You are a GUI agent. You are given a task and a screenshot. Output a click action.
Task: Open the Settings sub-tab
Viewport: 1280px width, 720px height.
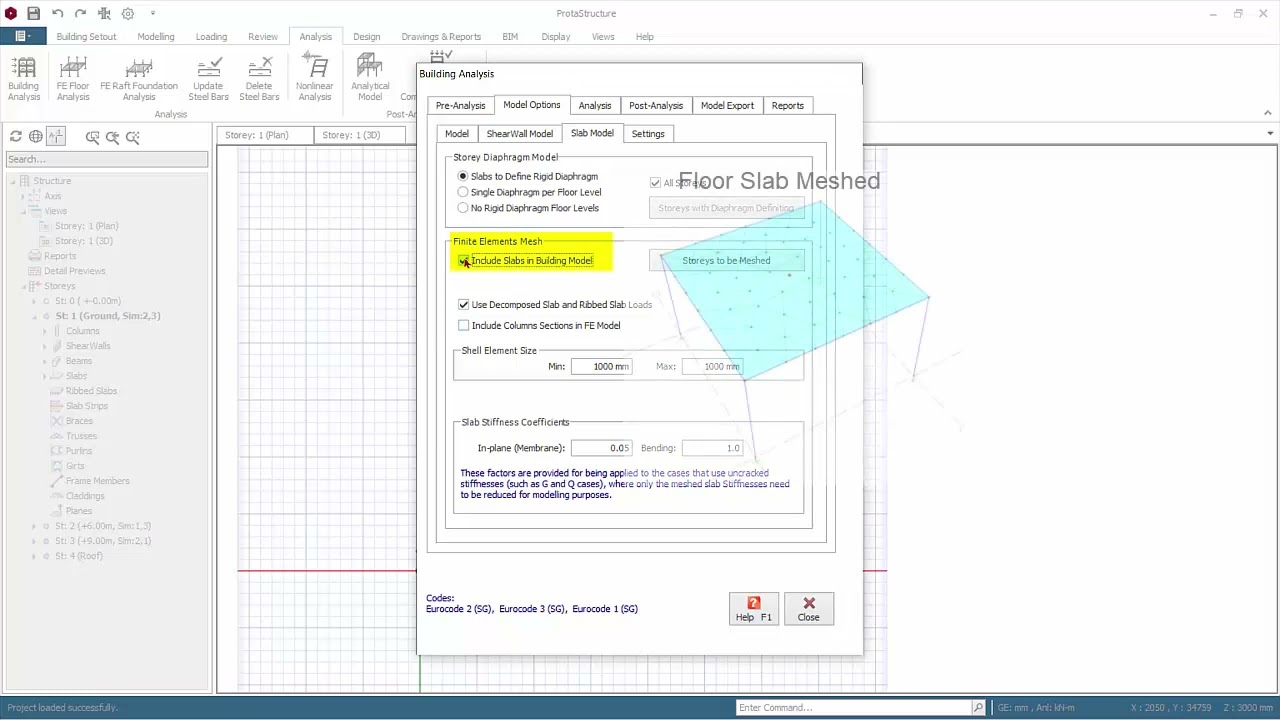(648, 133)
